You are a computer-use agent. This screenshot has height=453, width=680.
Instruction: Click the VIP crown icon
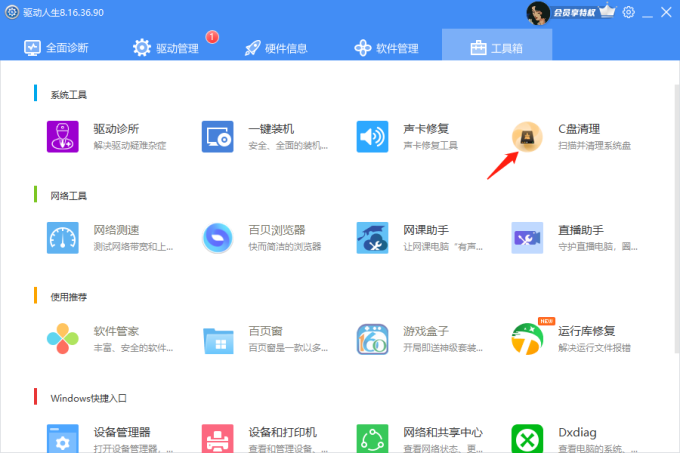(607, 11)
